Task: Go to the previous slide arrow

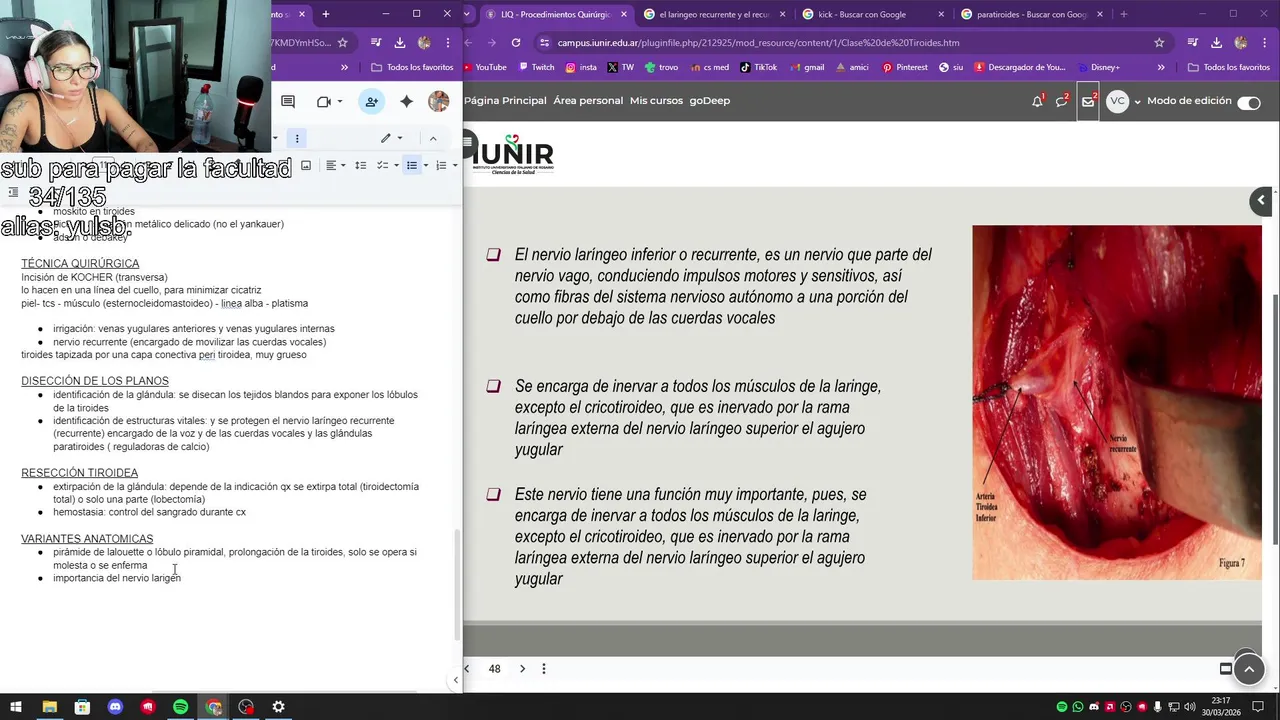Action: point(467,669)
